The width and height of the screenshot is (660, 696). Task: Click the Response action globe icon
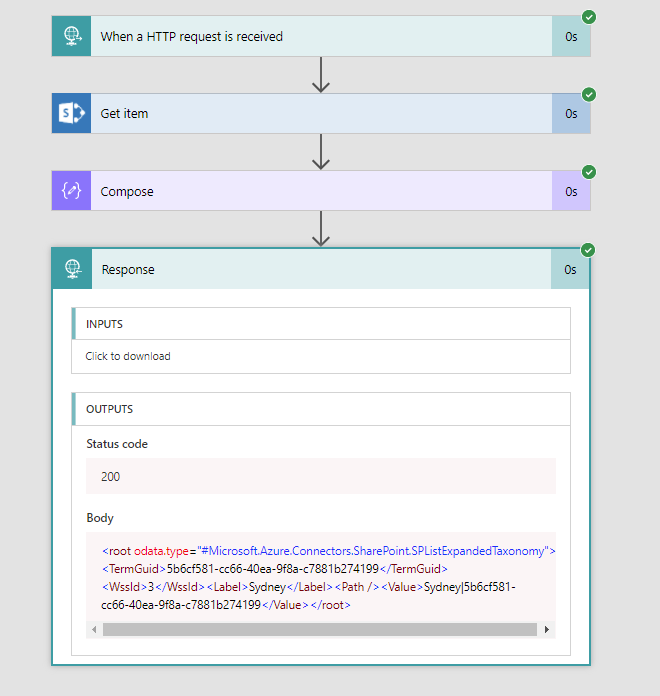pyautogui.click(x=72, y=269)
